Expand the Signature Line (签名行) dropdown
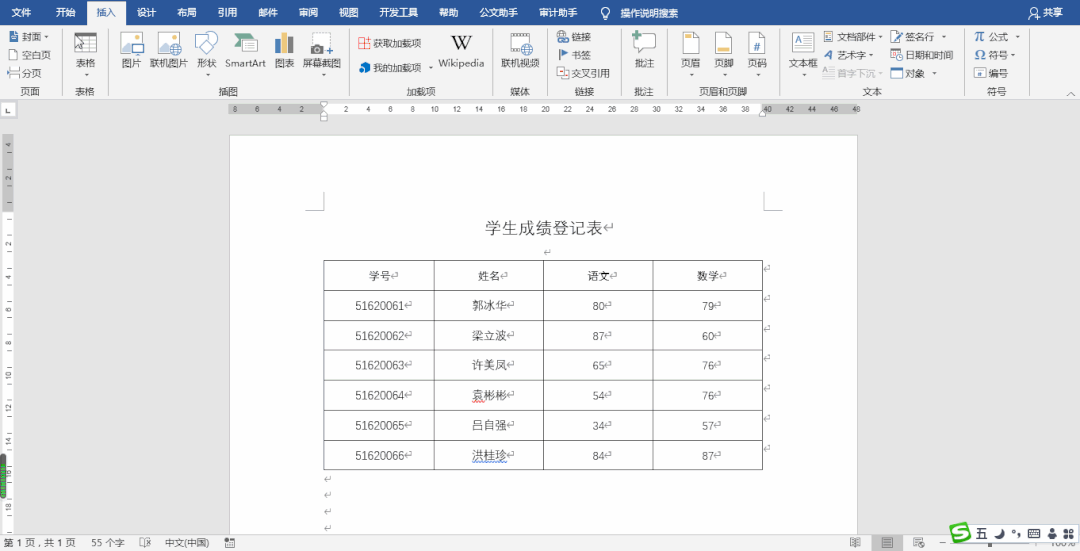Viewport: 1080px width, 551px height. click(944, 37)
